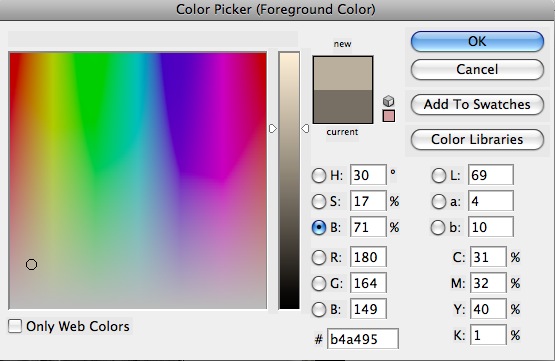Click the M magenta field showing 32
This screenshot has width=555, height=361.
pos(488,283)
